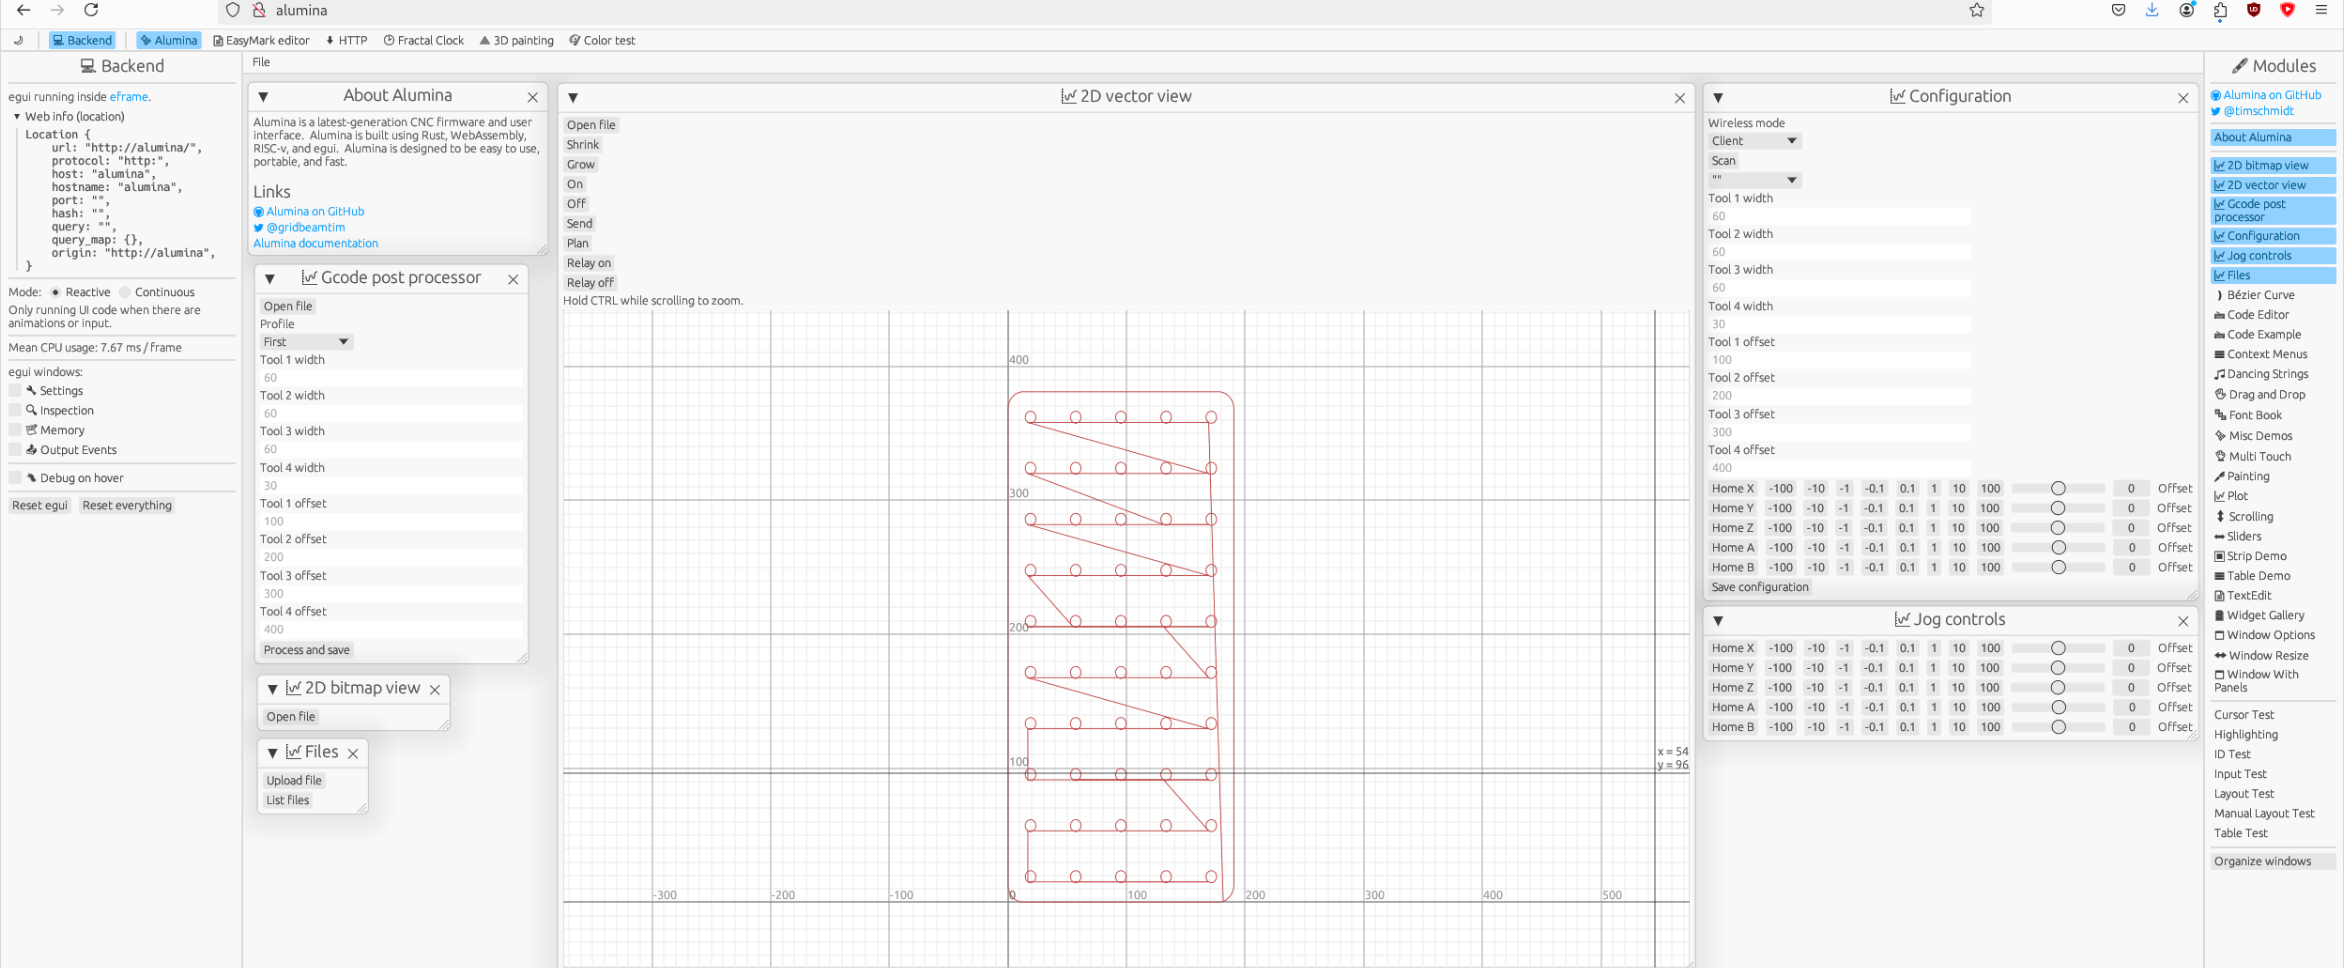The image size is (2345, 968).
Task: Bookmark this page with the star icon
Action: pos(1976,10)
